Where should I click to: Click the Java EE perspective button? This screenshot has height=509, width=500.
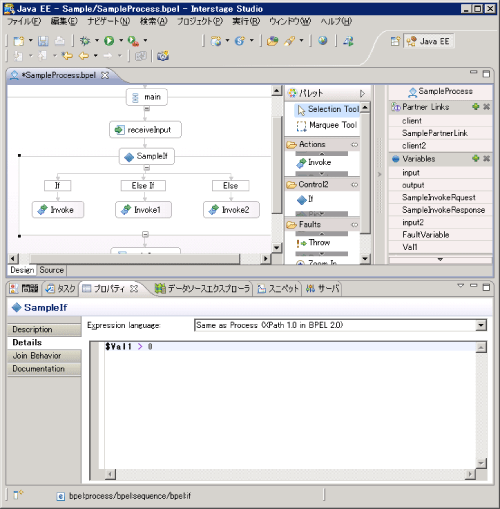pos(429,41)
